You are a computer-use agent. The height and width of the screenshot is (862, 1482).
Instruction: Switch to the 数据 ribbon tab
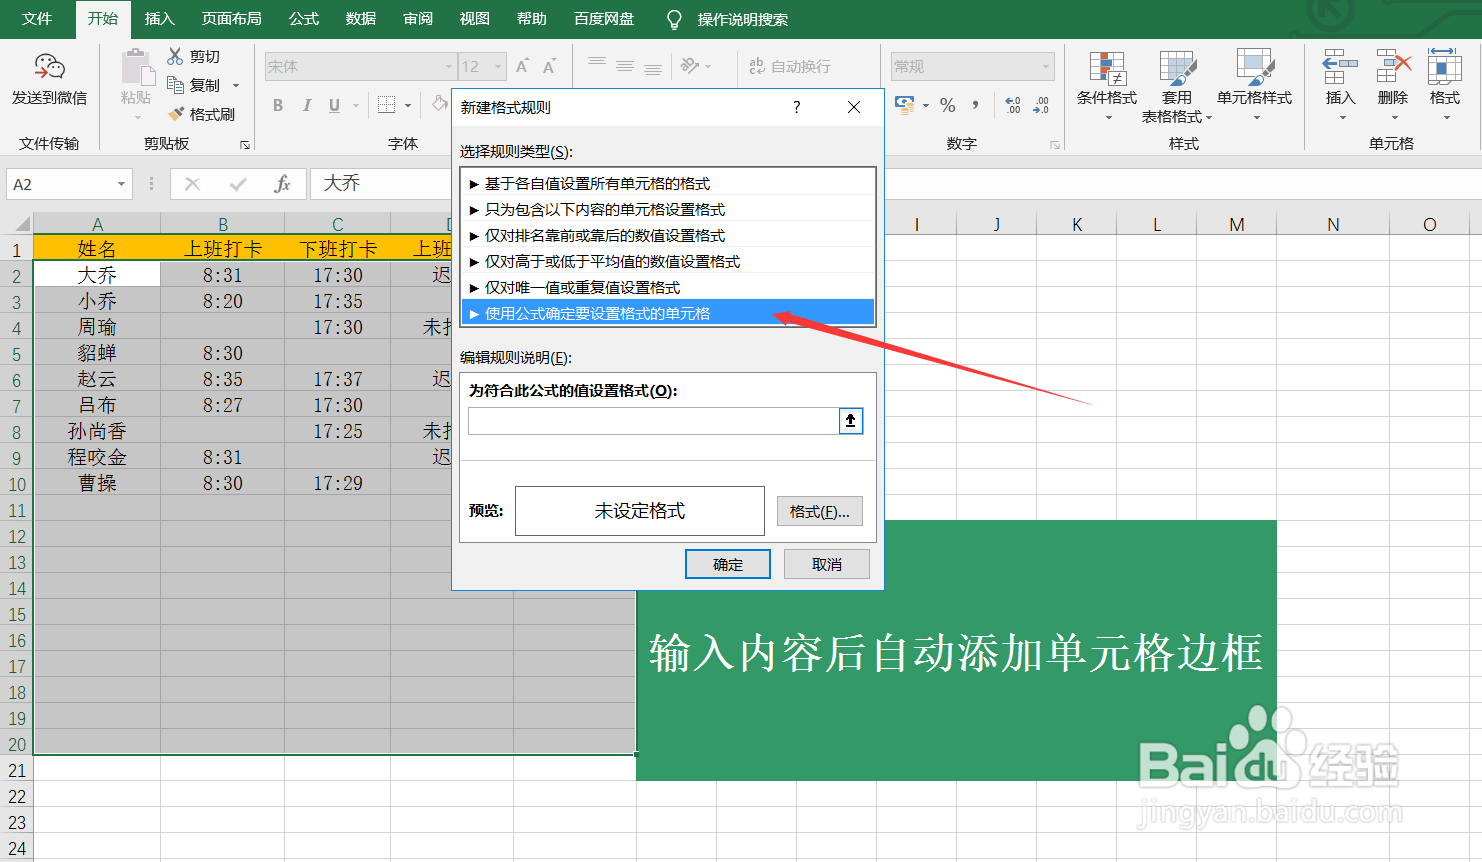[x=359, y=18]
